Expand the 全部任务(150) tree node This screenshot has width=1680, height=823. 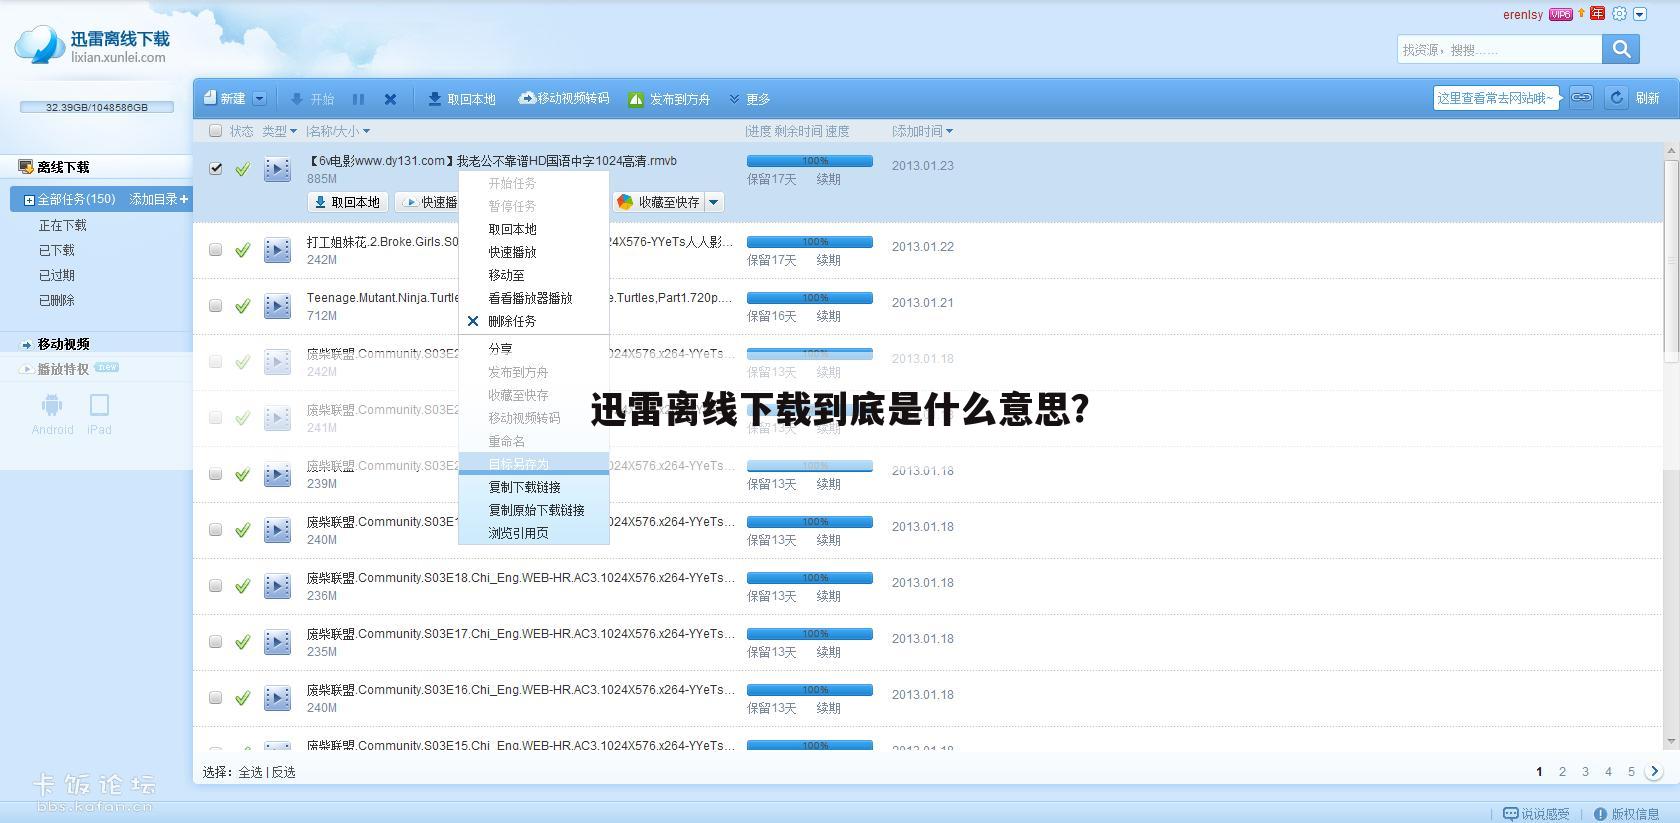click(x=29, y=200)
